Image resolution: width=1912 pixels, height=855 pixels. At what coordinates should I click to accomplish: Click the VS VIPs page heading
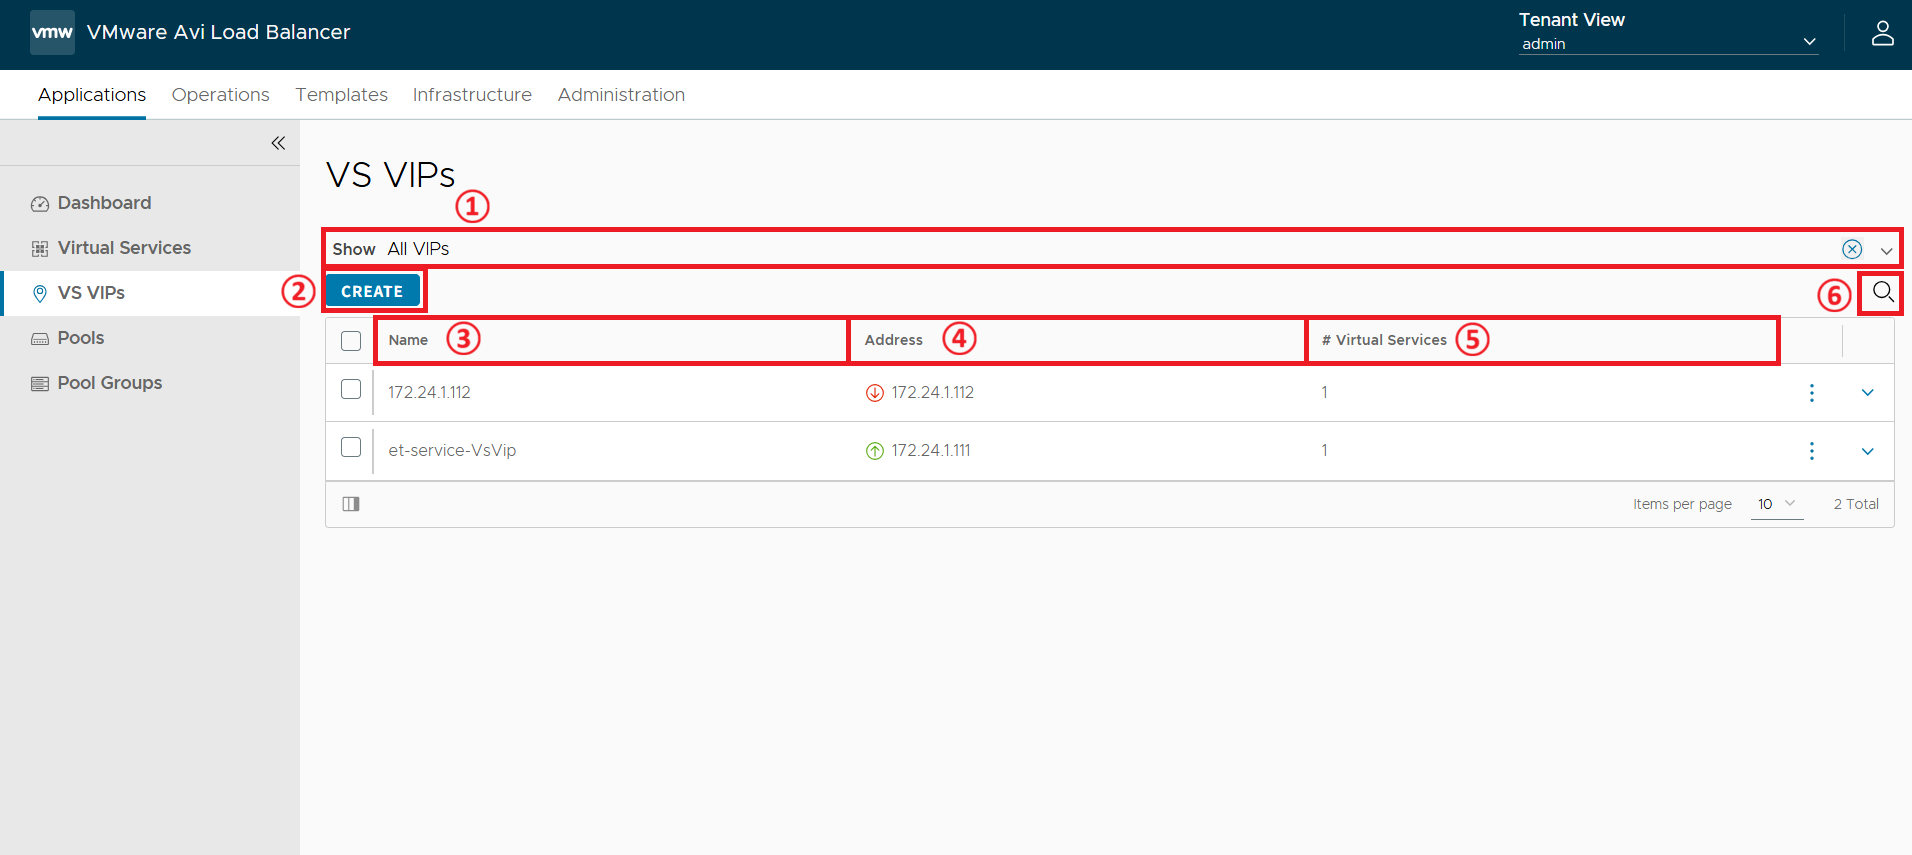[390, 175]
